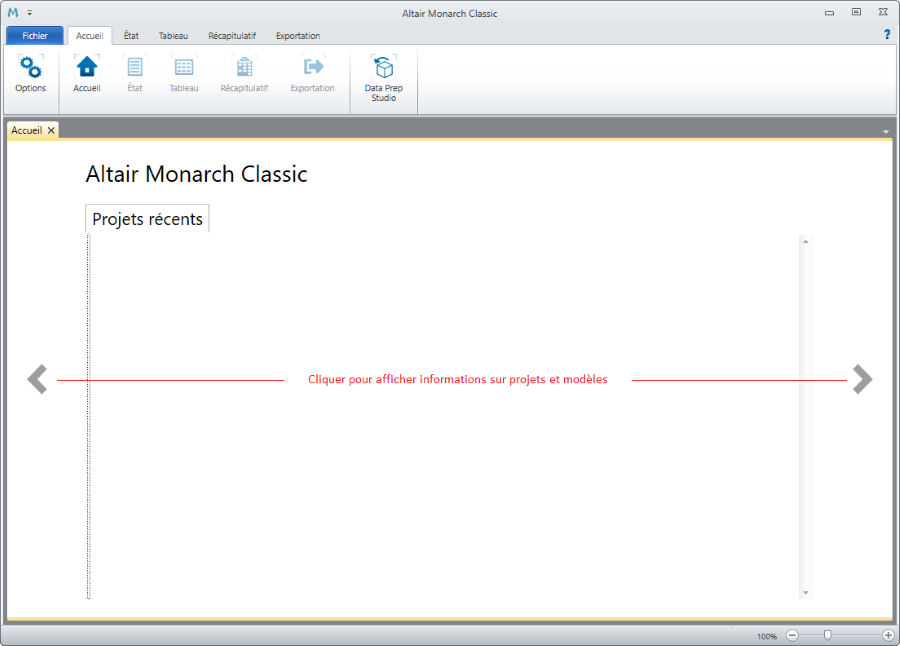The width and height of the screenshot is (900, 646).
Task: Open the help question mark icon
Action: pyautogui.click(x=886, y=35)
